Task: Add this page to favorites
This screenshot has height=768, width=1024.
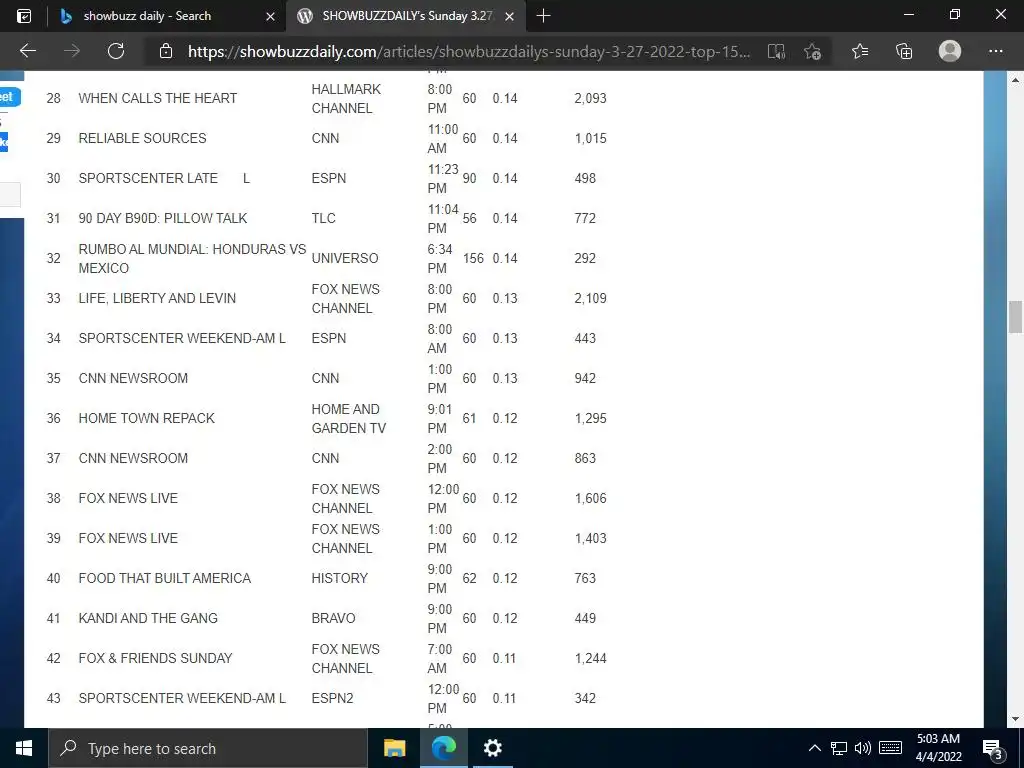Action: pyautogui.click(x=812, y=52)
